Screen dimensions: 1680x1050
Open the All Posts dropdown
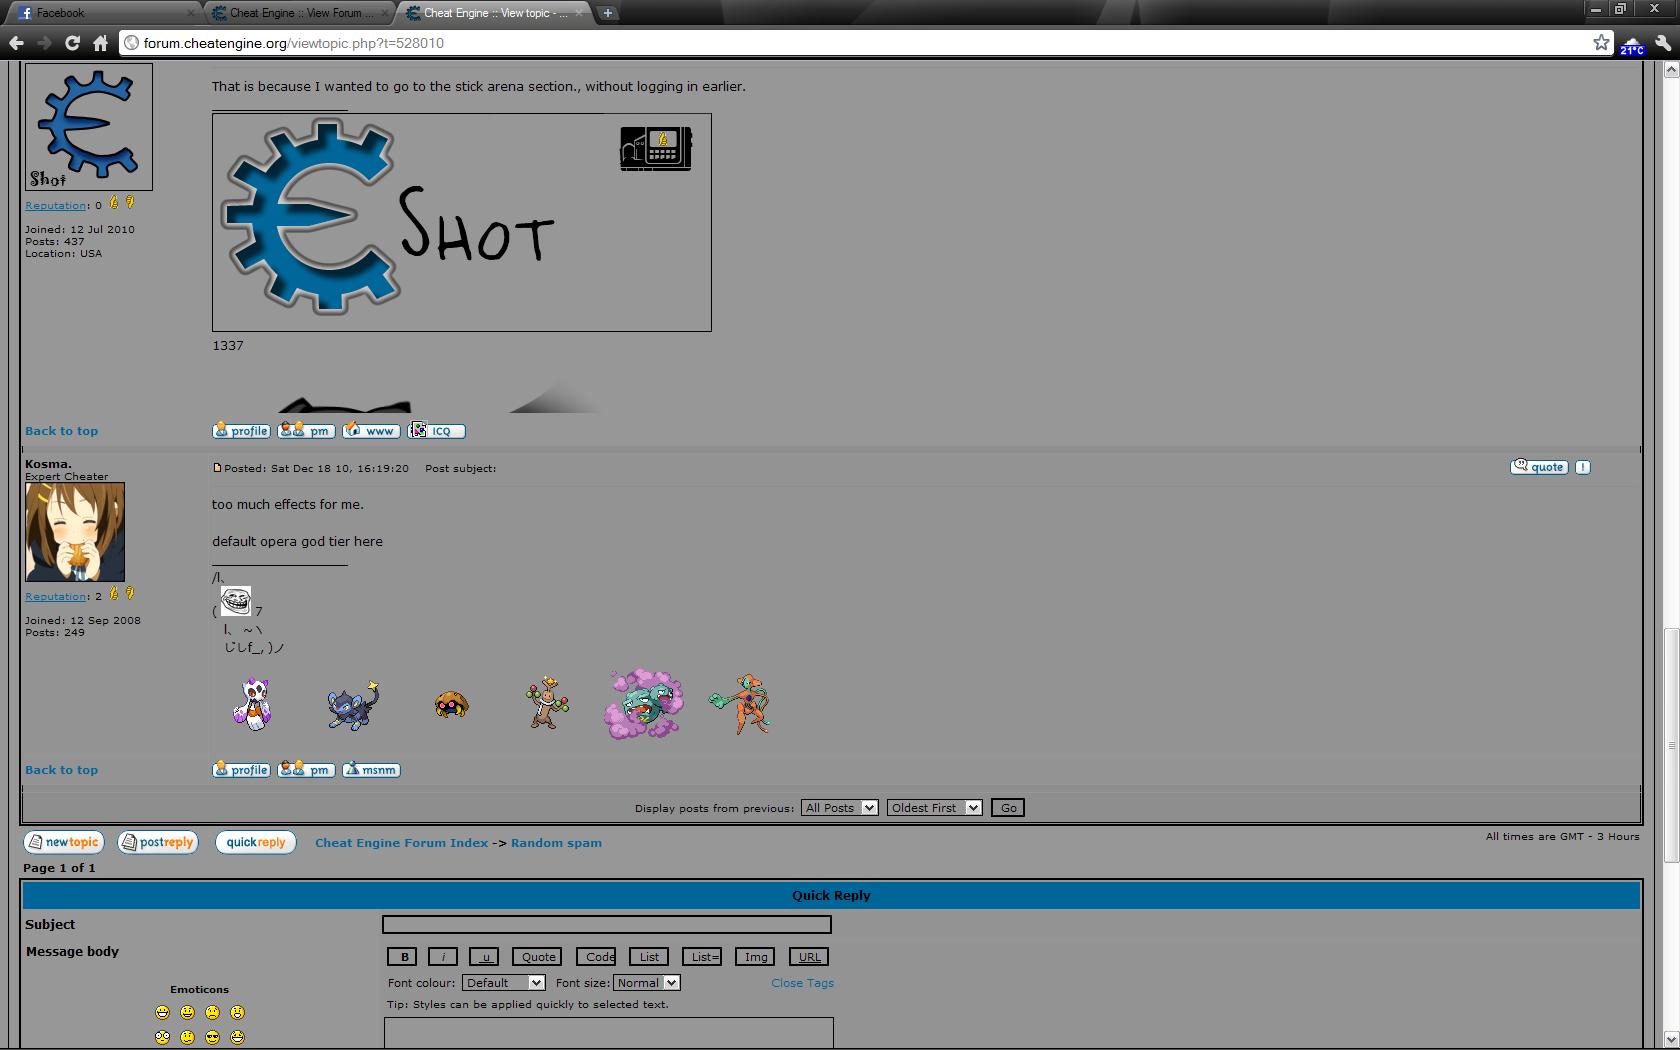pyautogui.click(x=839, y=808)
